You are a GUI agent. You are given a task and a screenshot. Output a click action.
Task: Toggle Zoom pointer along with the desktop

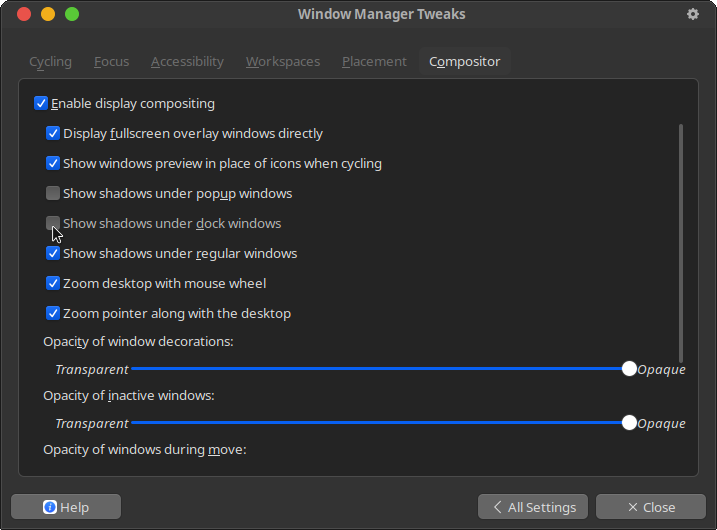(53, 313)
